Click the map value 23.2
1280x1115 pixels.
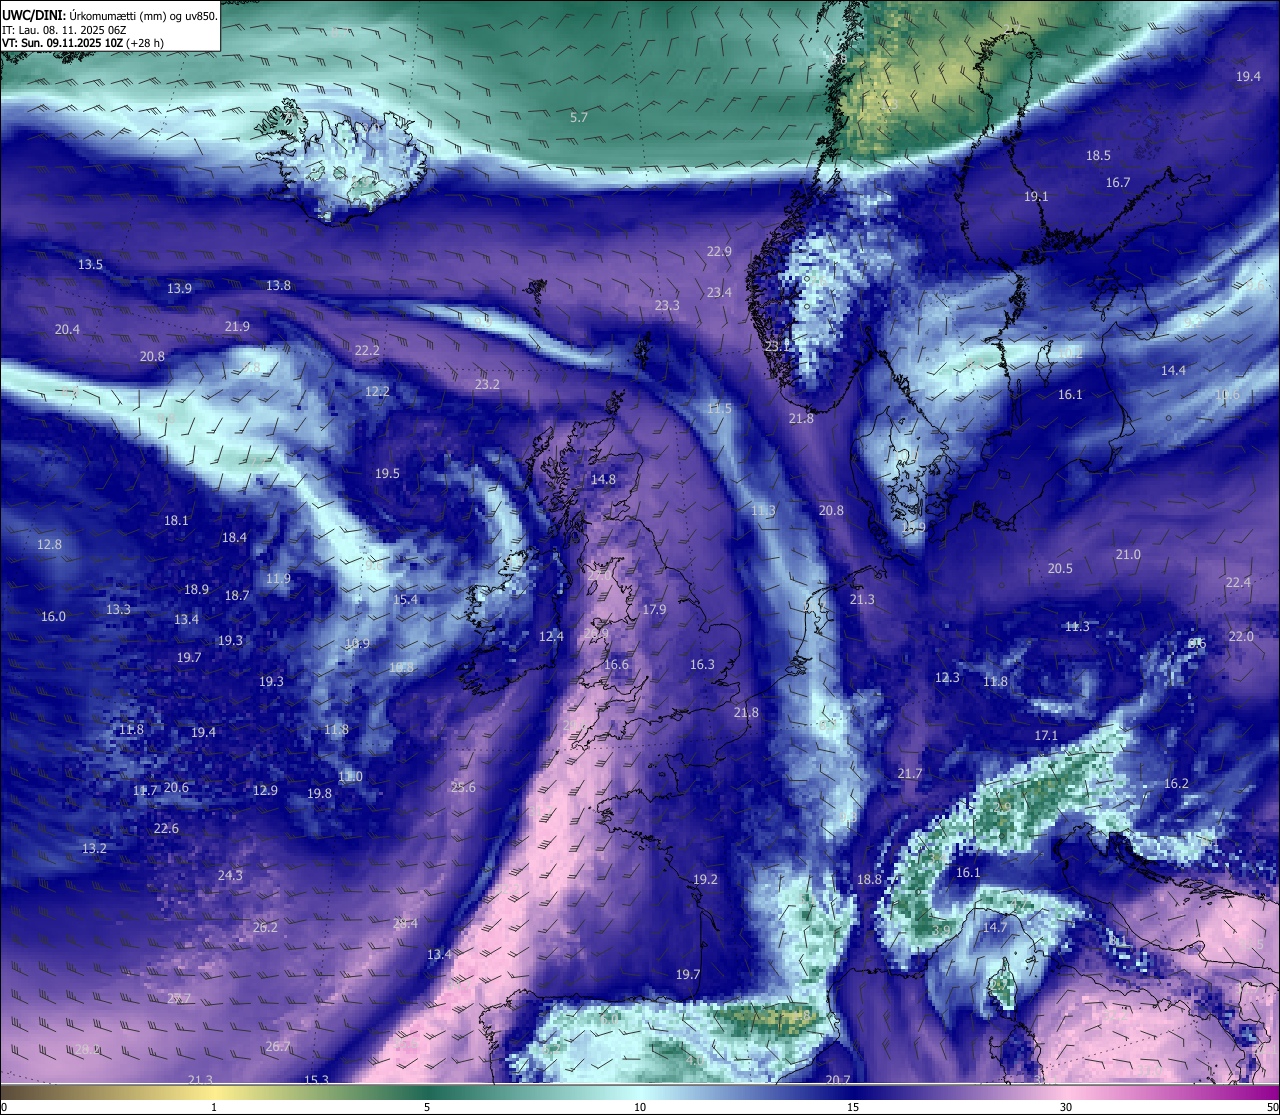point(487,385)
